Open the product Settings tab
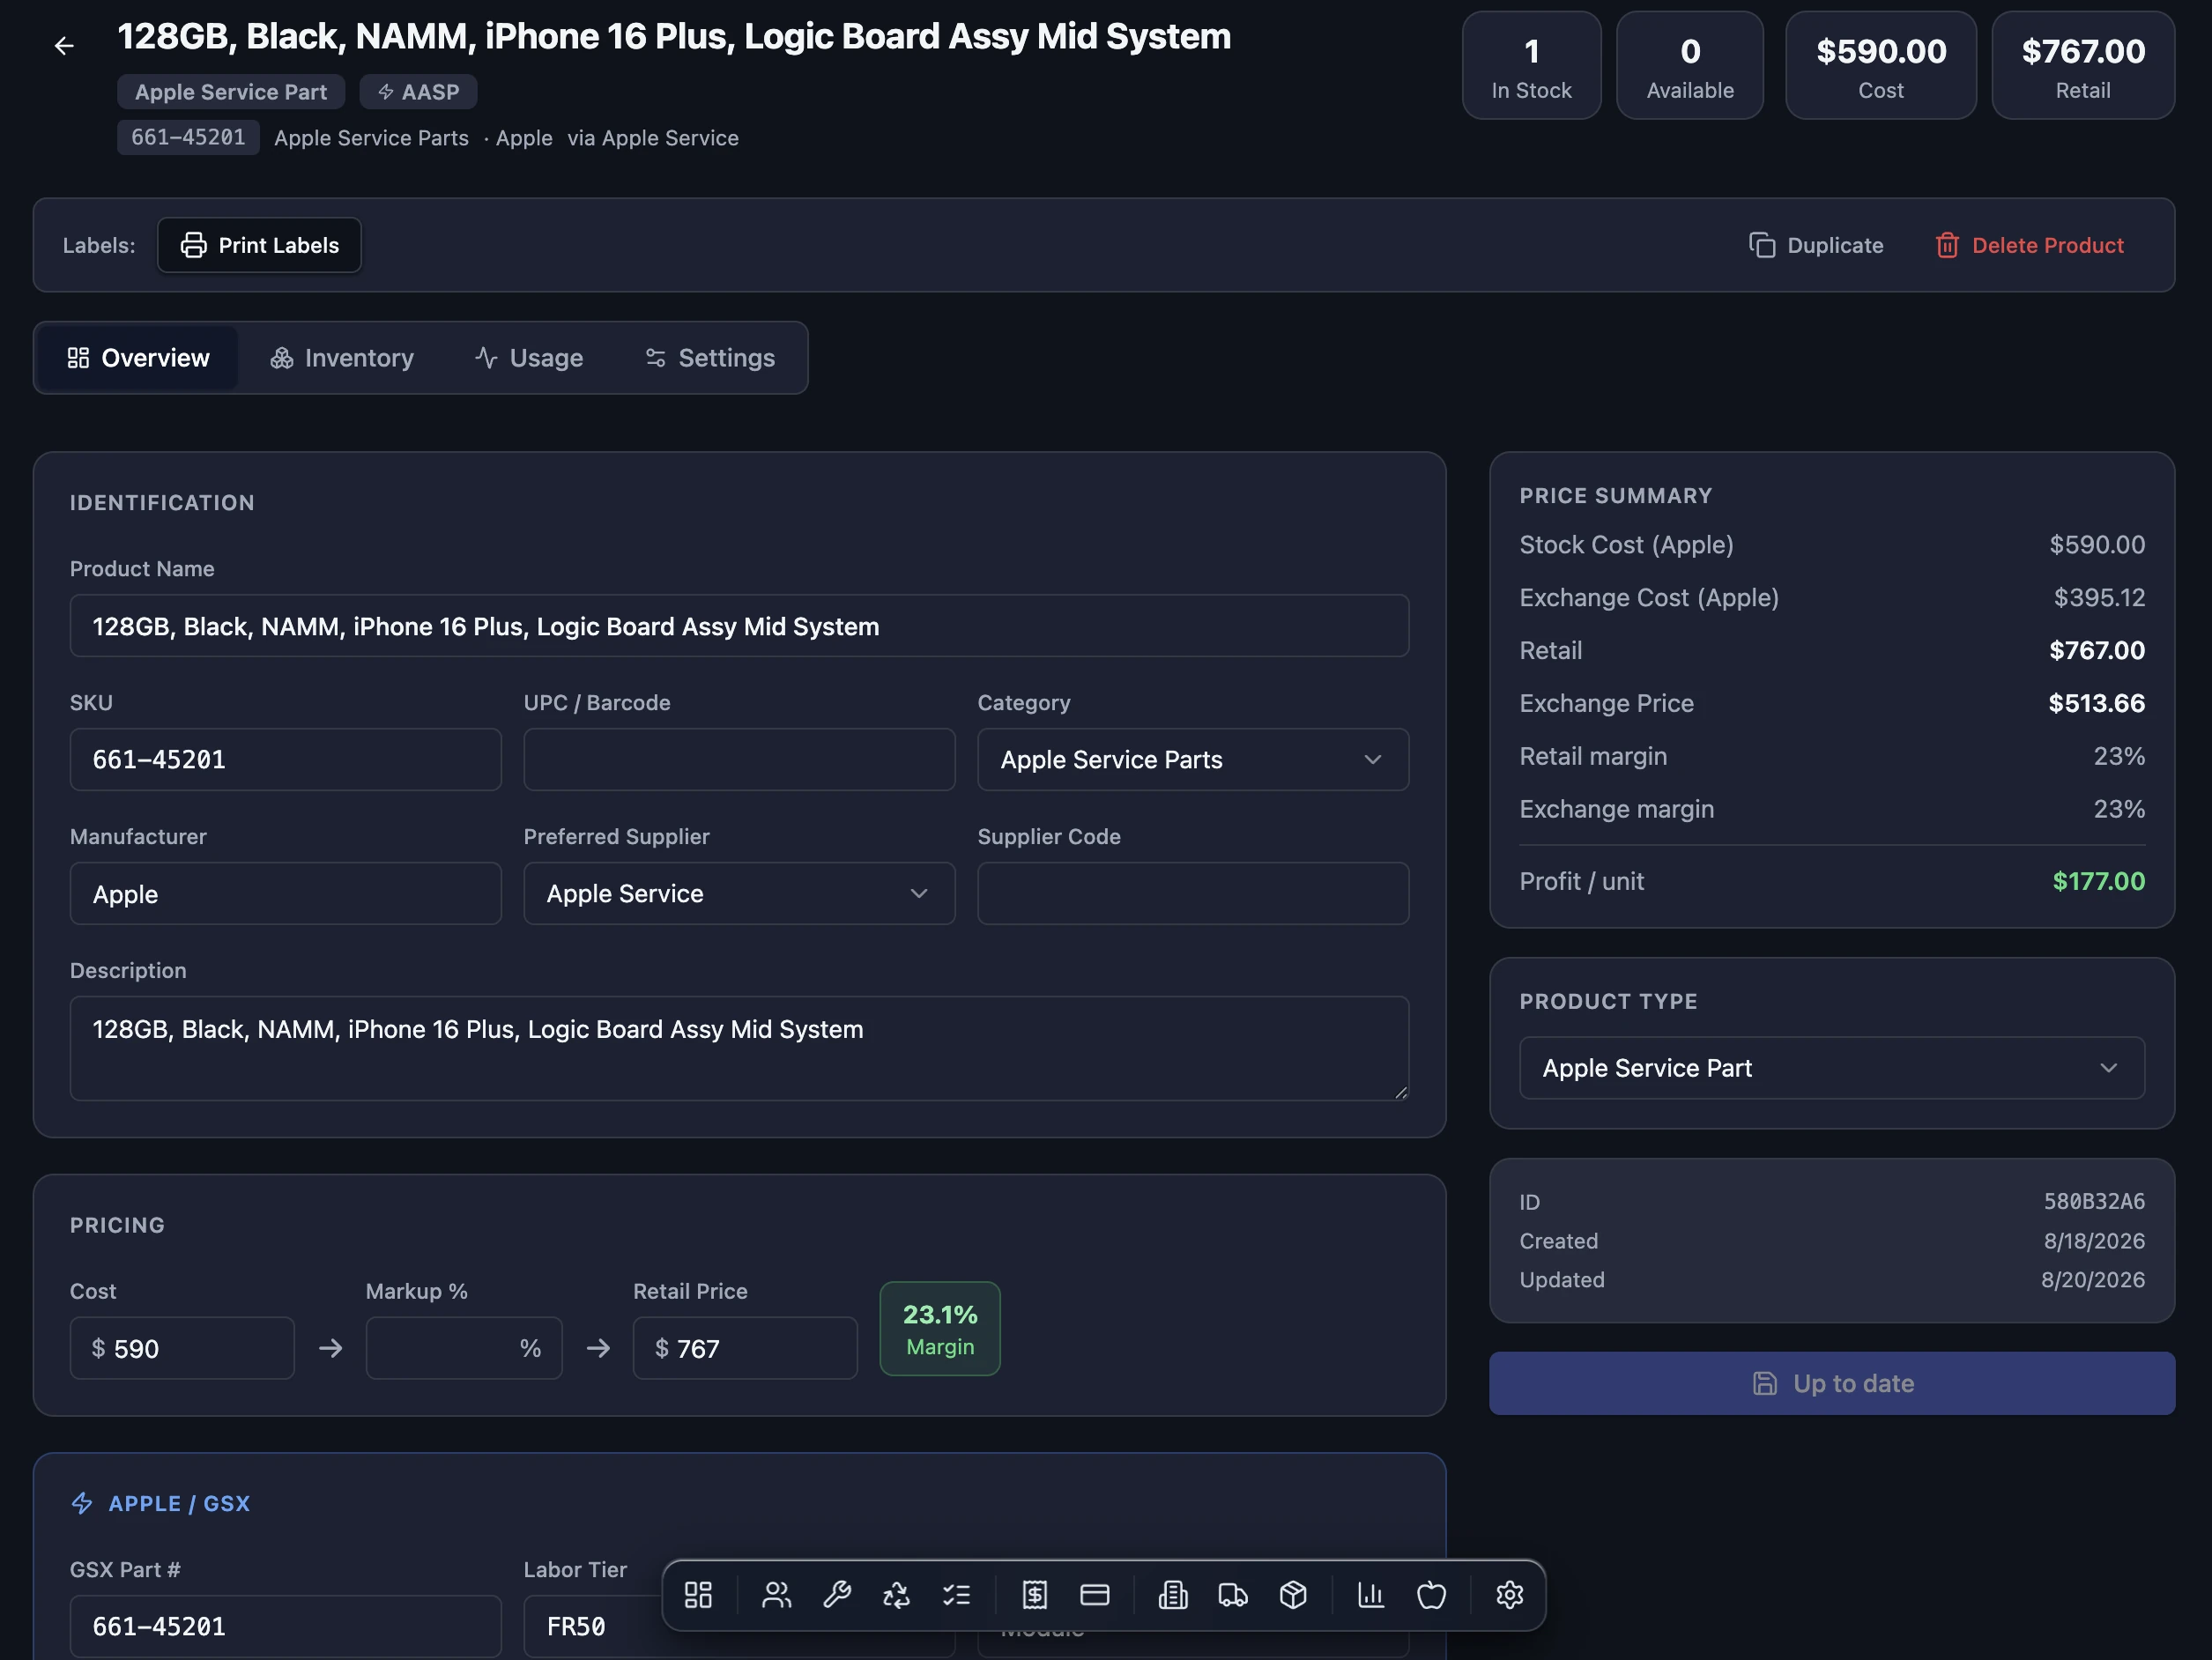Viewport: 2212px width, 1660px height. coord(710,358)
